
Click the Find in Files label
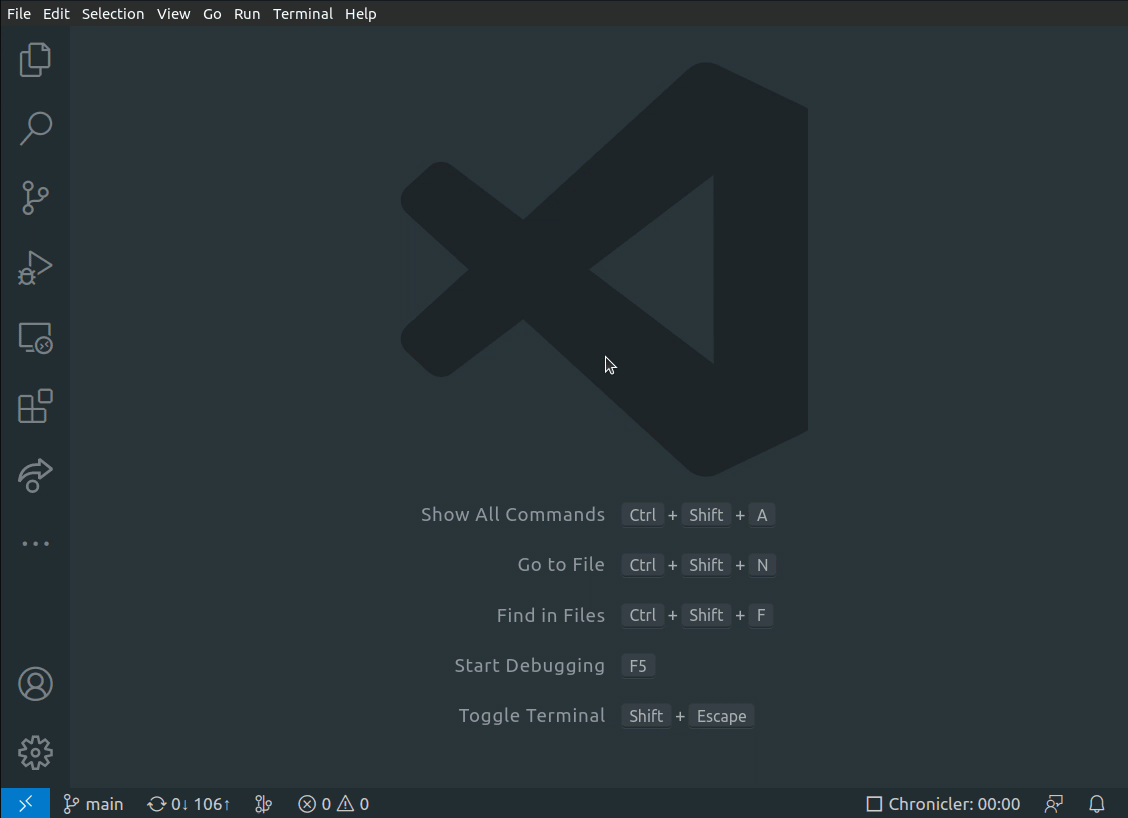[x=550, y=615]
